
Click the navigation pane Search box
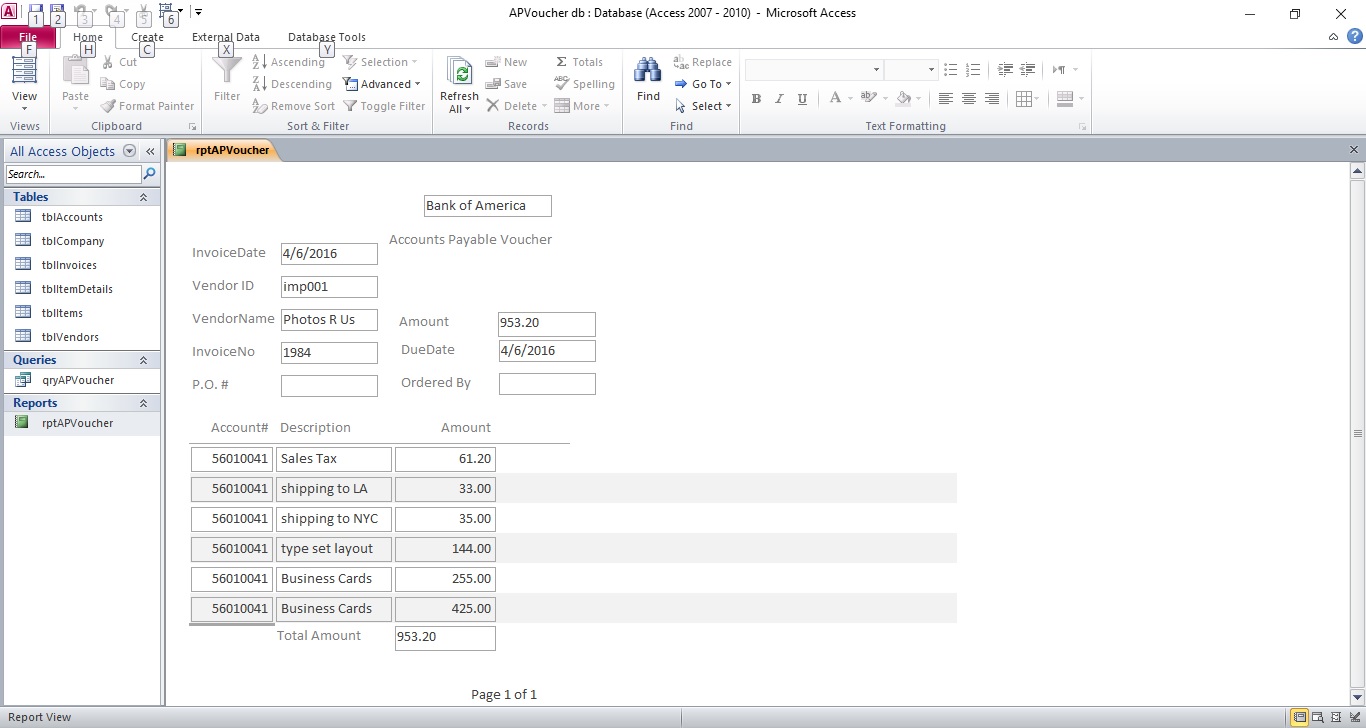(74, 174)
